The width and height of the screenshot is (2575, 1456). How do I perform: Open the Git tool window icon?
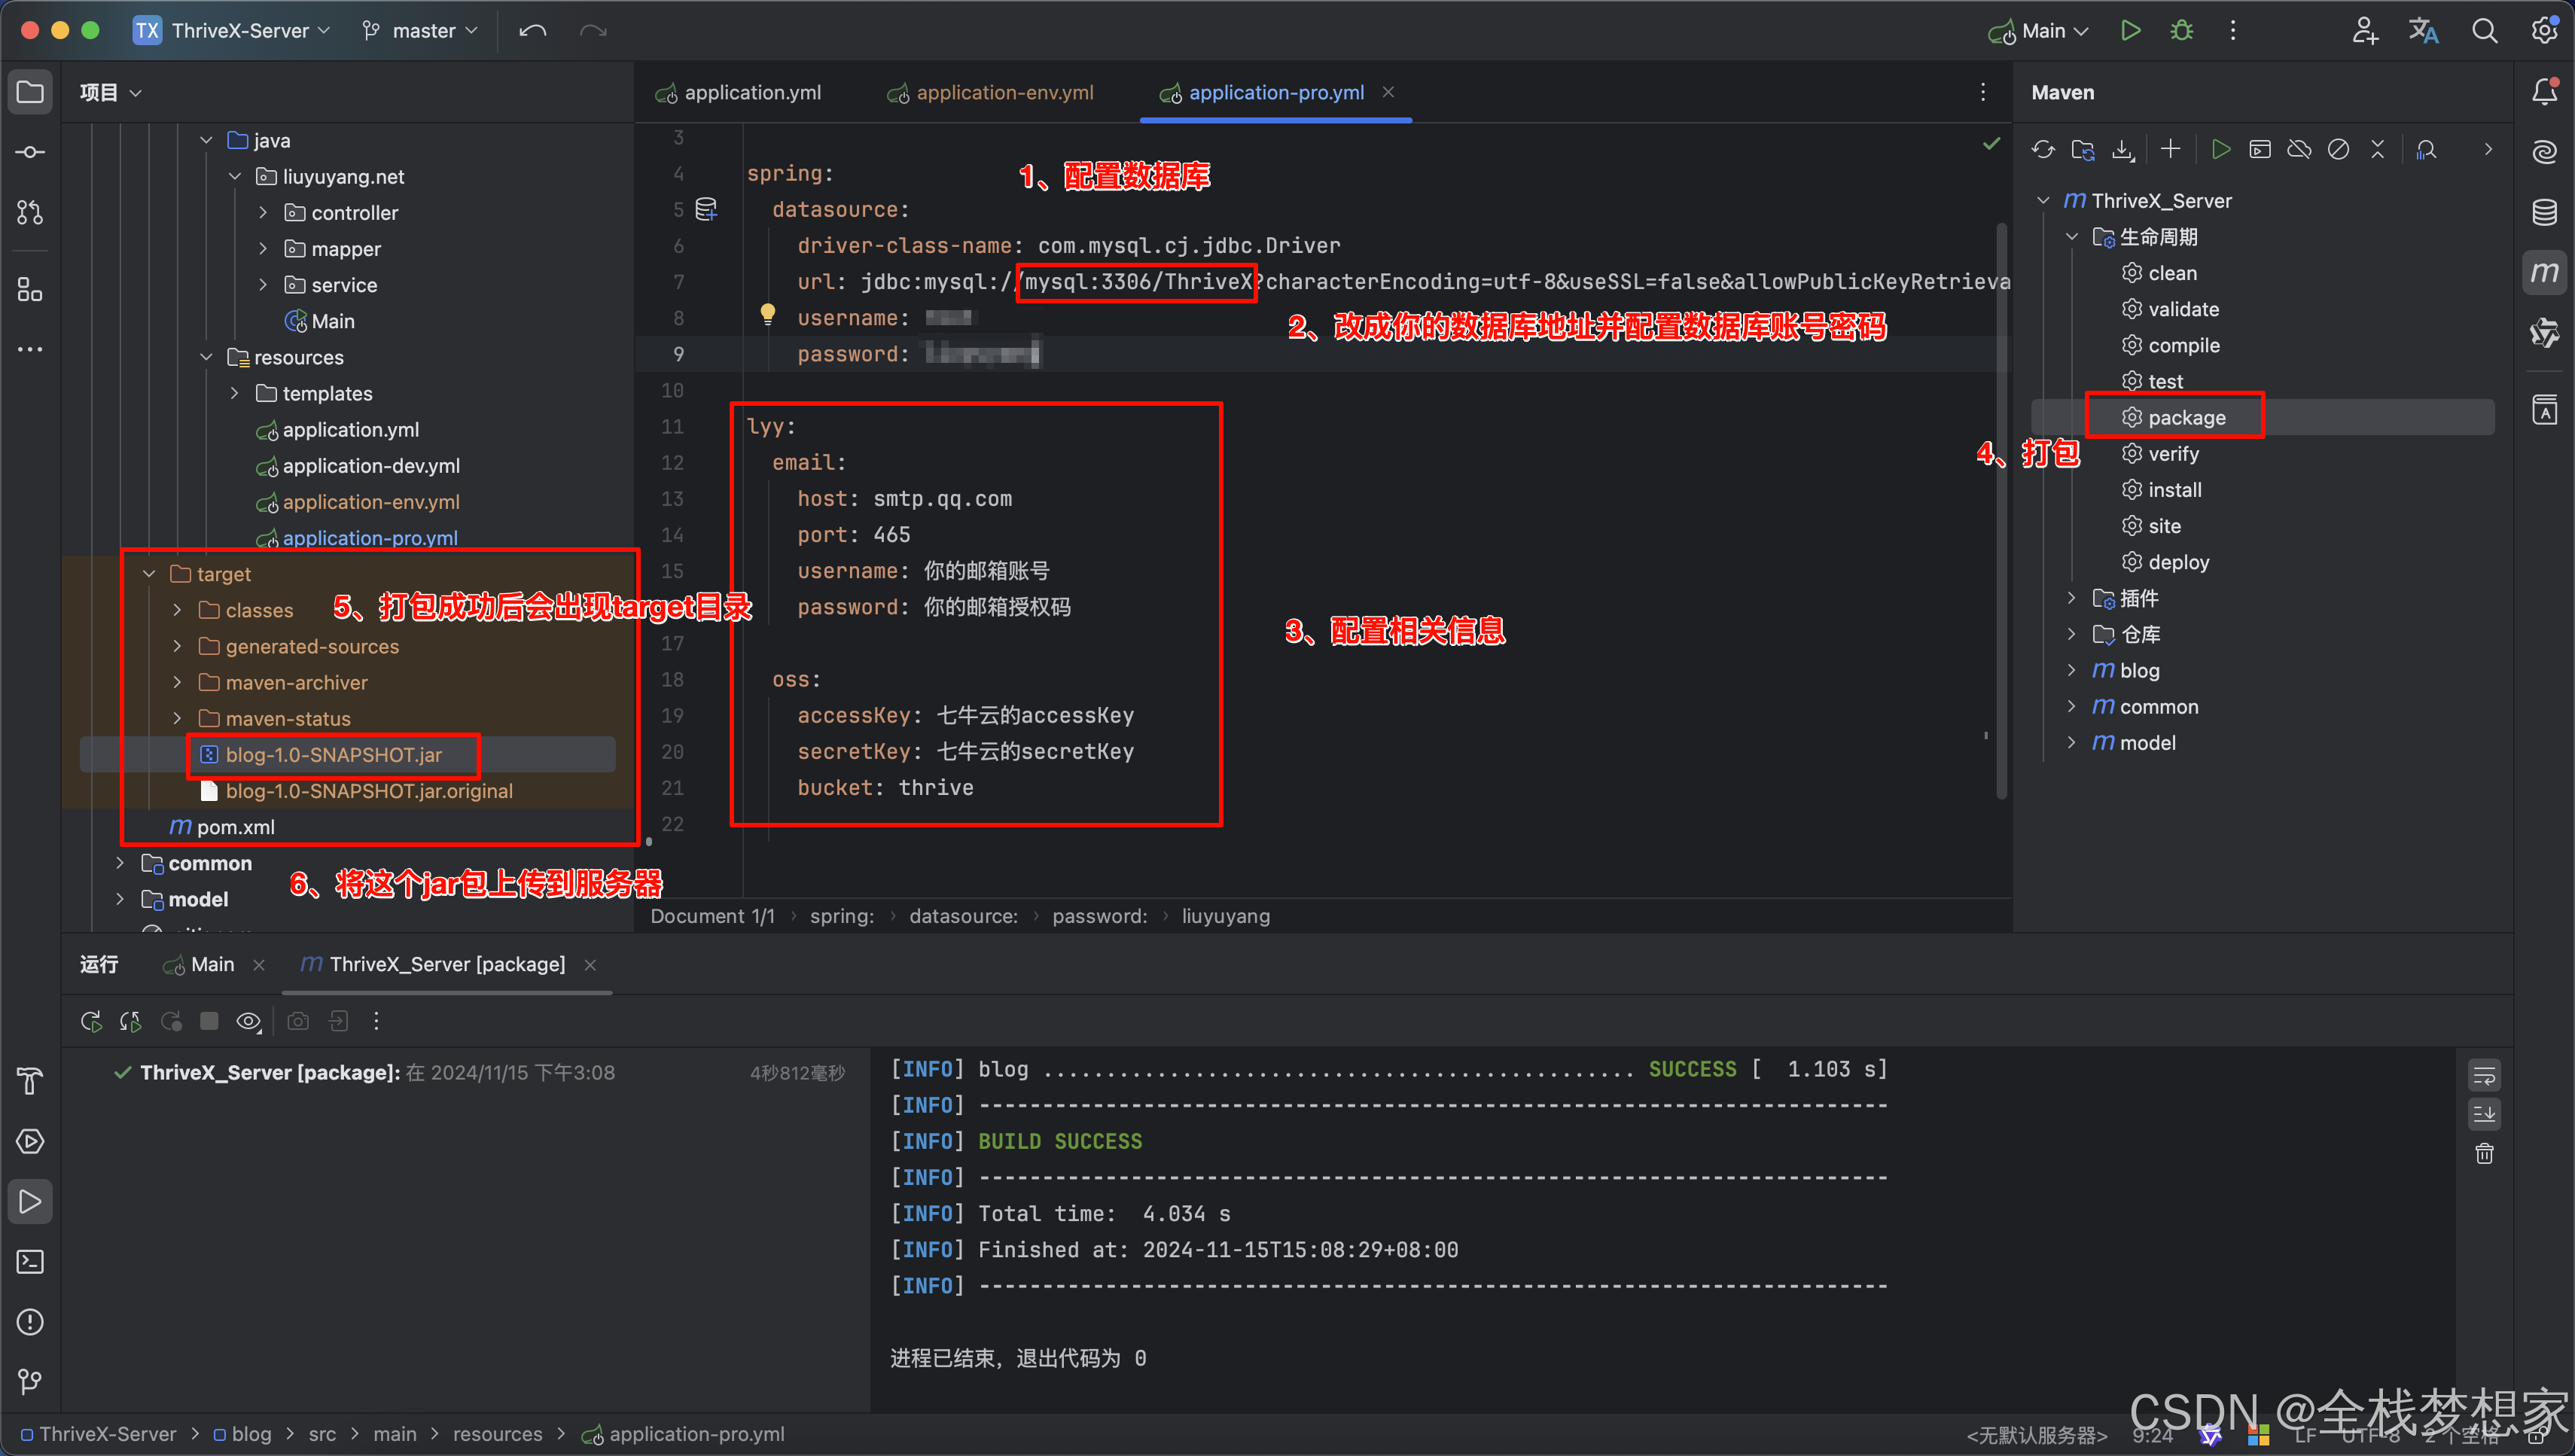(x=30, y=1381)
